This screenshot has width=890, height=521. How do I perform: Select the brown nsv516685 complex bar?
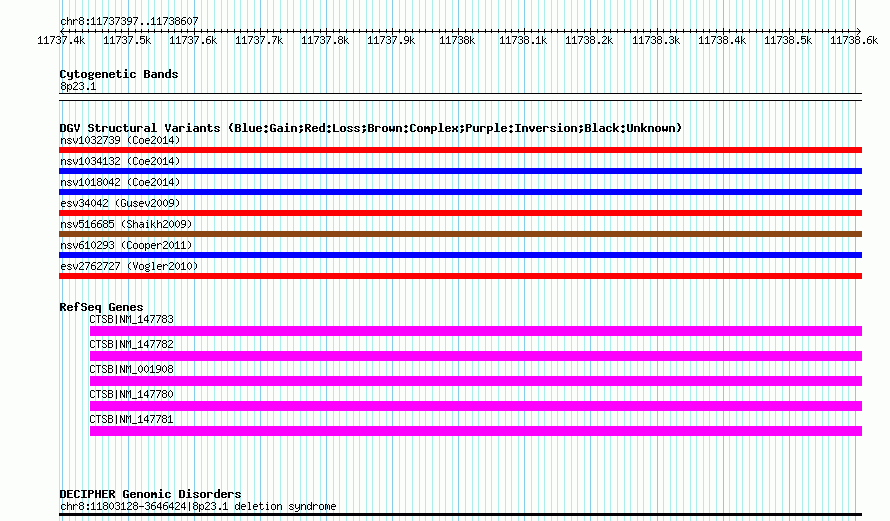coord(460,234)
